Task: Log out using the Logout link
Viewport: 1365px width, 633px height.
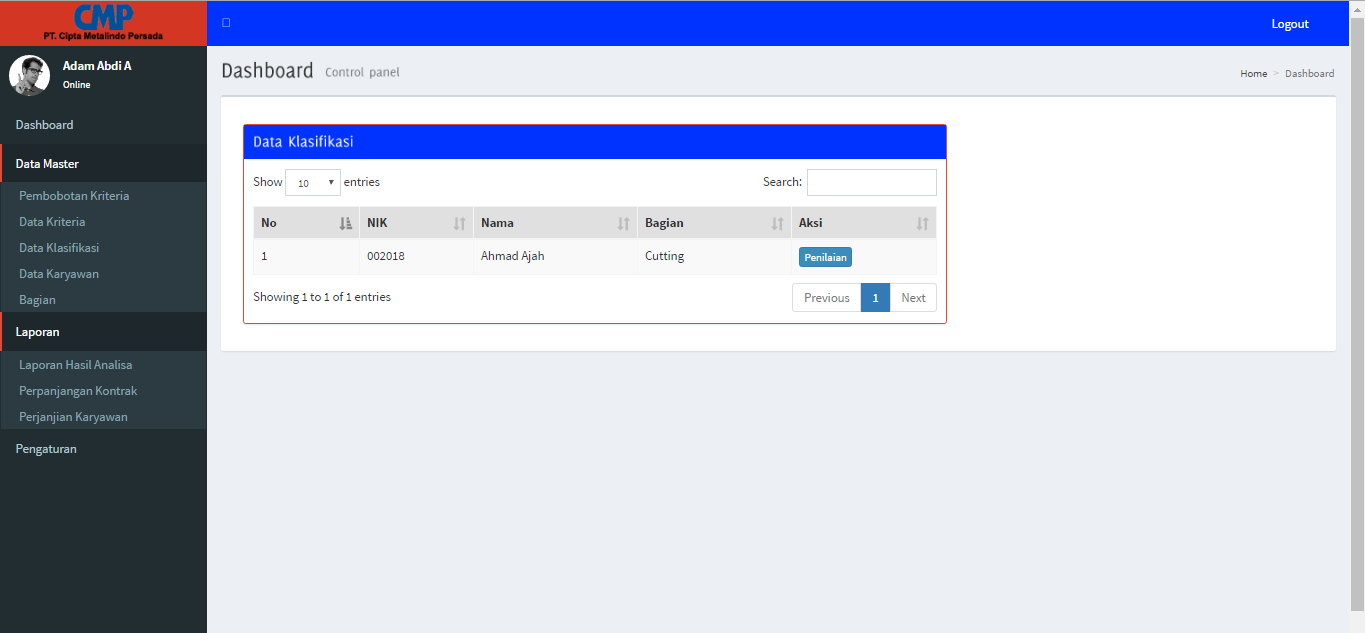Action: pos(1290,24)
